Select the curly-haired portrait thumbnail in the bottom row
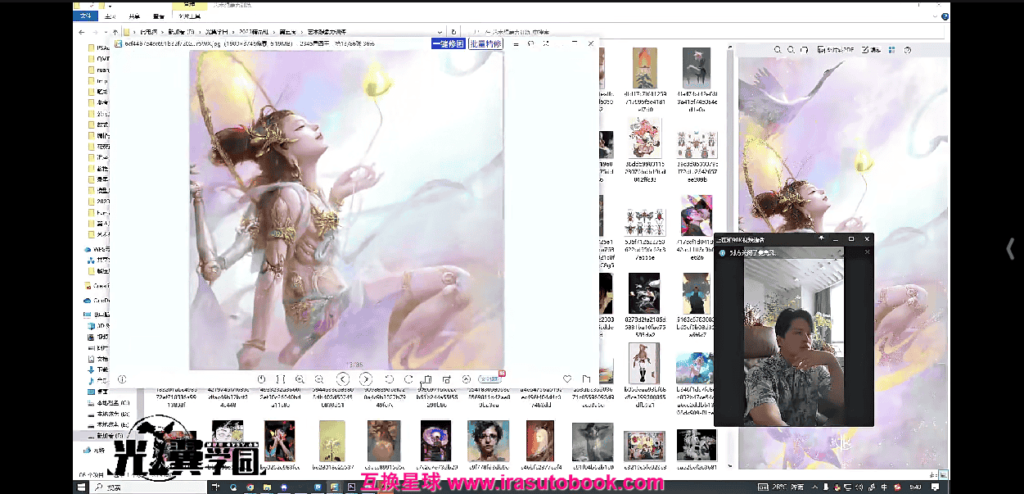The height and width of the screenshot is (494, 1024). pos(487,440)
